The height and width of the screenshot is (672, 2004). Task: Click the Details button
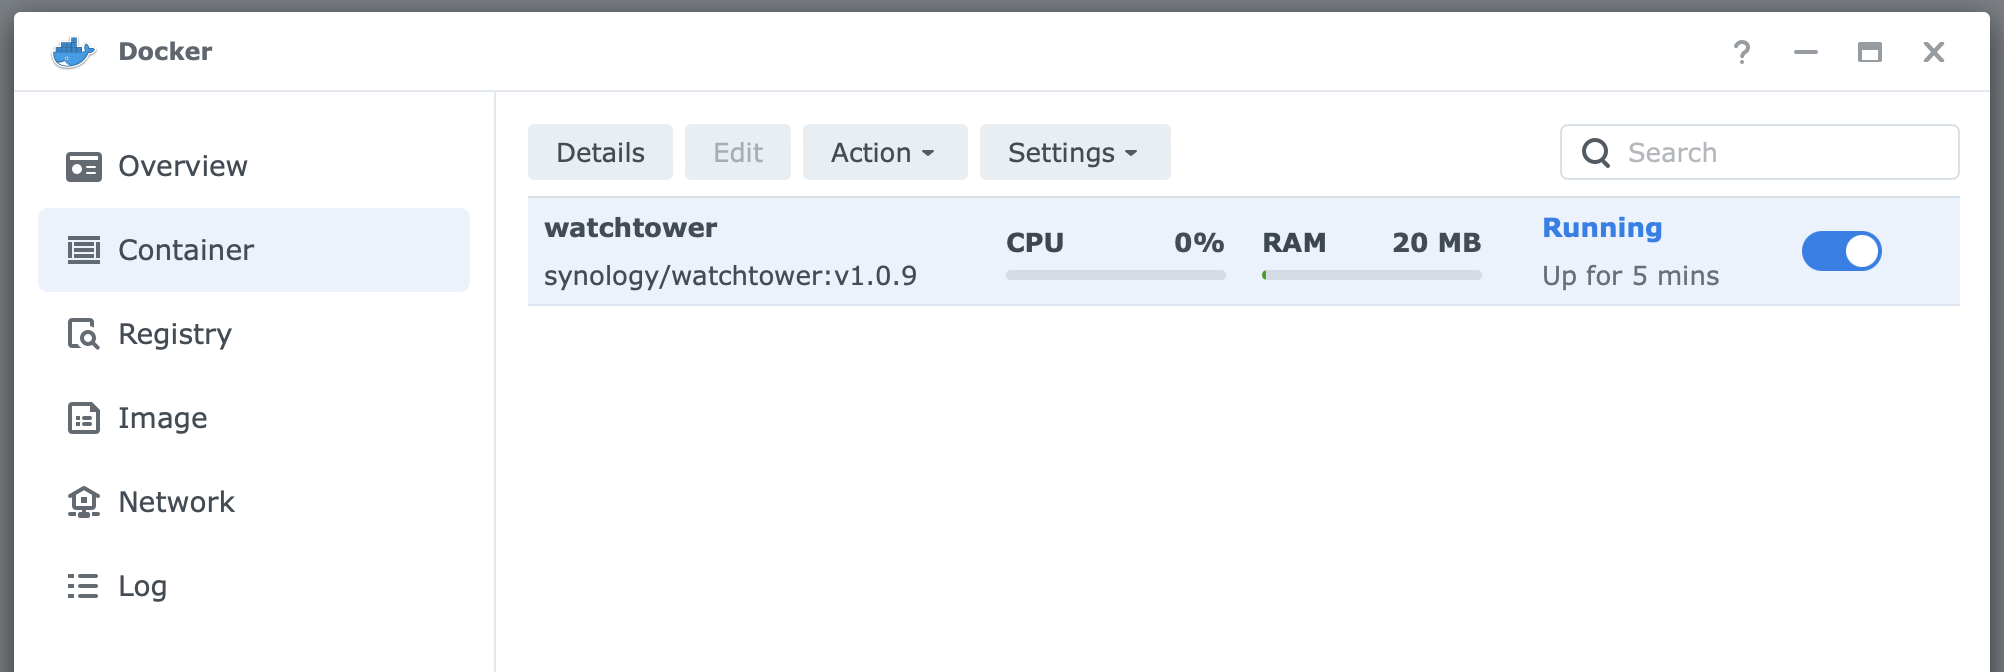600,152
